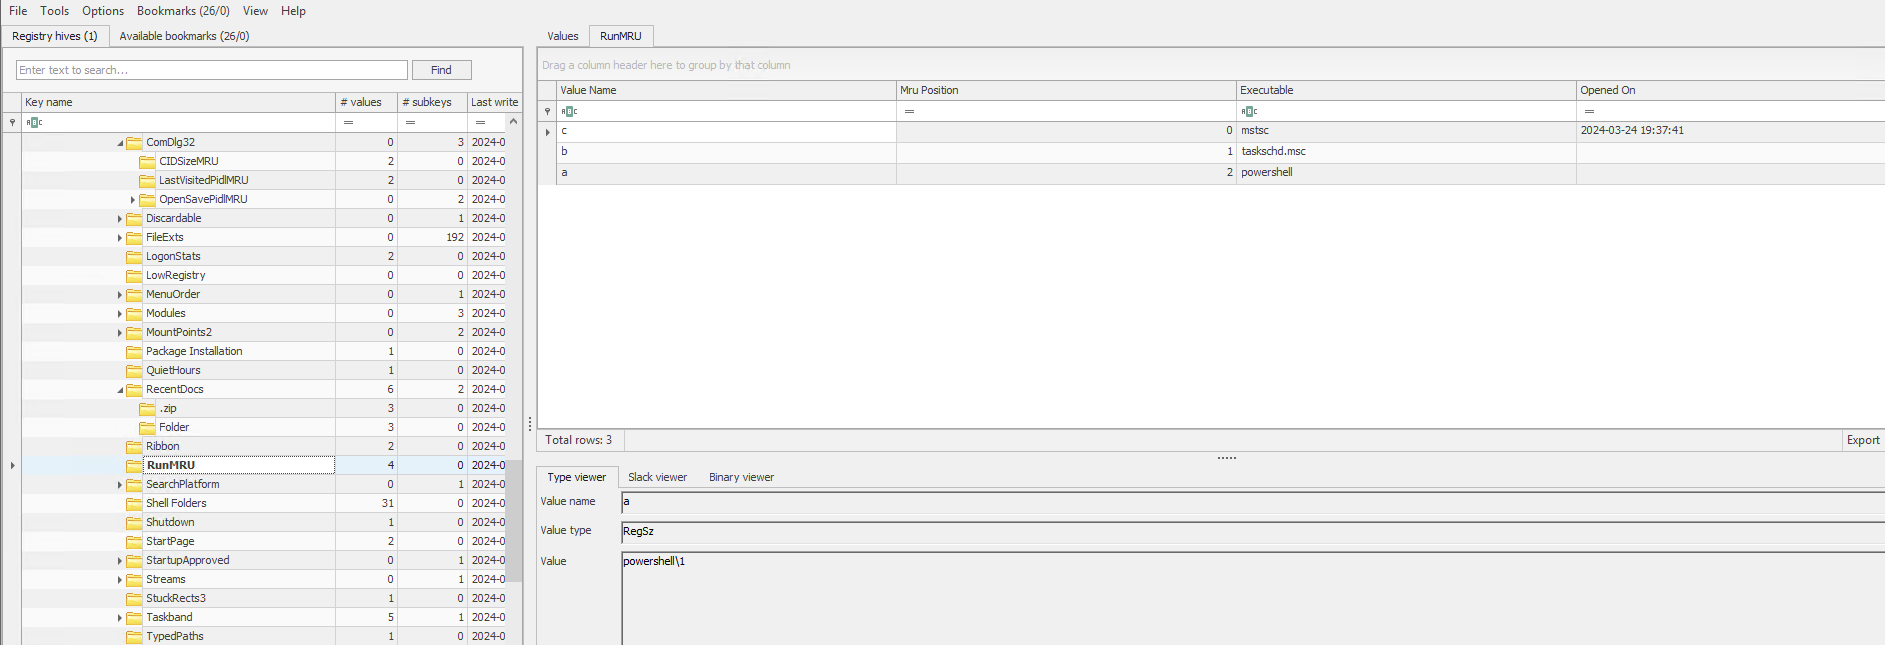The image size is (1885, 645).
Task: Expand the Taskband registry key
Action: click(120, 618)
